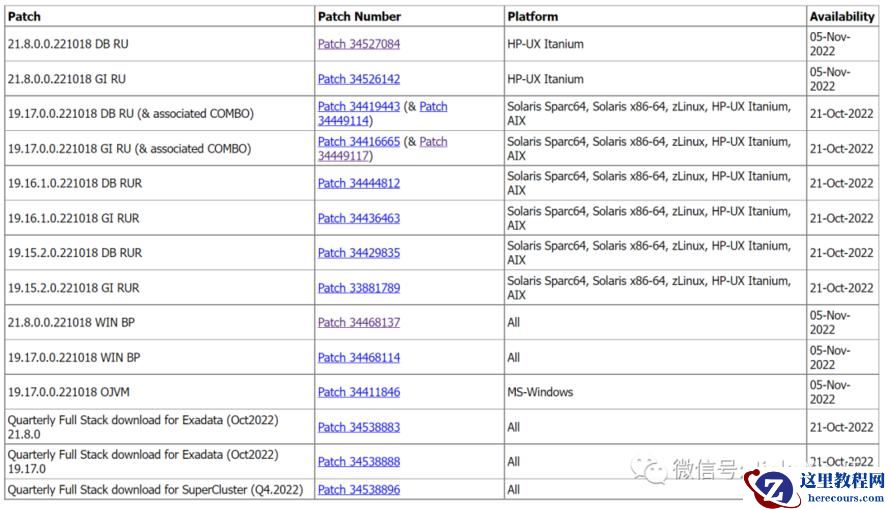890x510 pixels.
Task: Open the Patch 34411846 link
Action: [x=359, y=392]
